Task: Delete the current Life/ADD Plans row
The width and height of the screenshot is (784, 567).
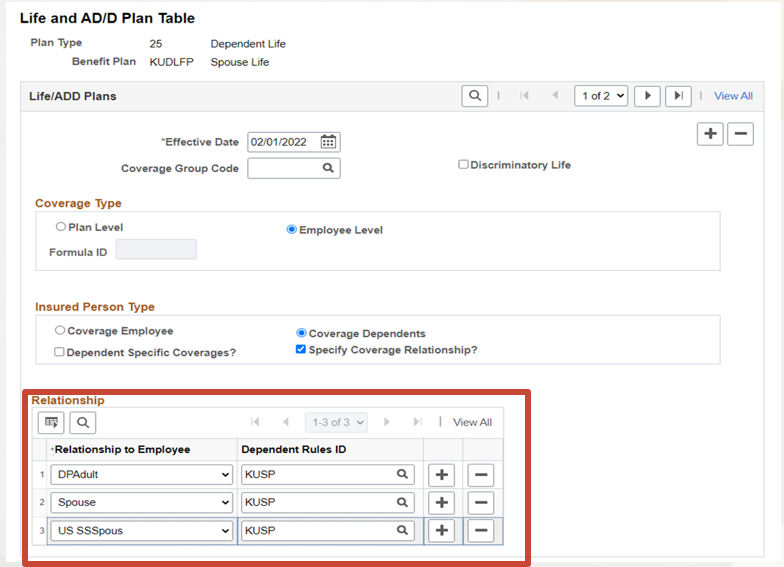Action: pyautogui.click(x=740, y=134)
